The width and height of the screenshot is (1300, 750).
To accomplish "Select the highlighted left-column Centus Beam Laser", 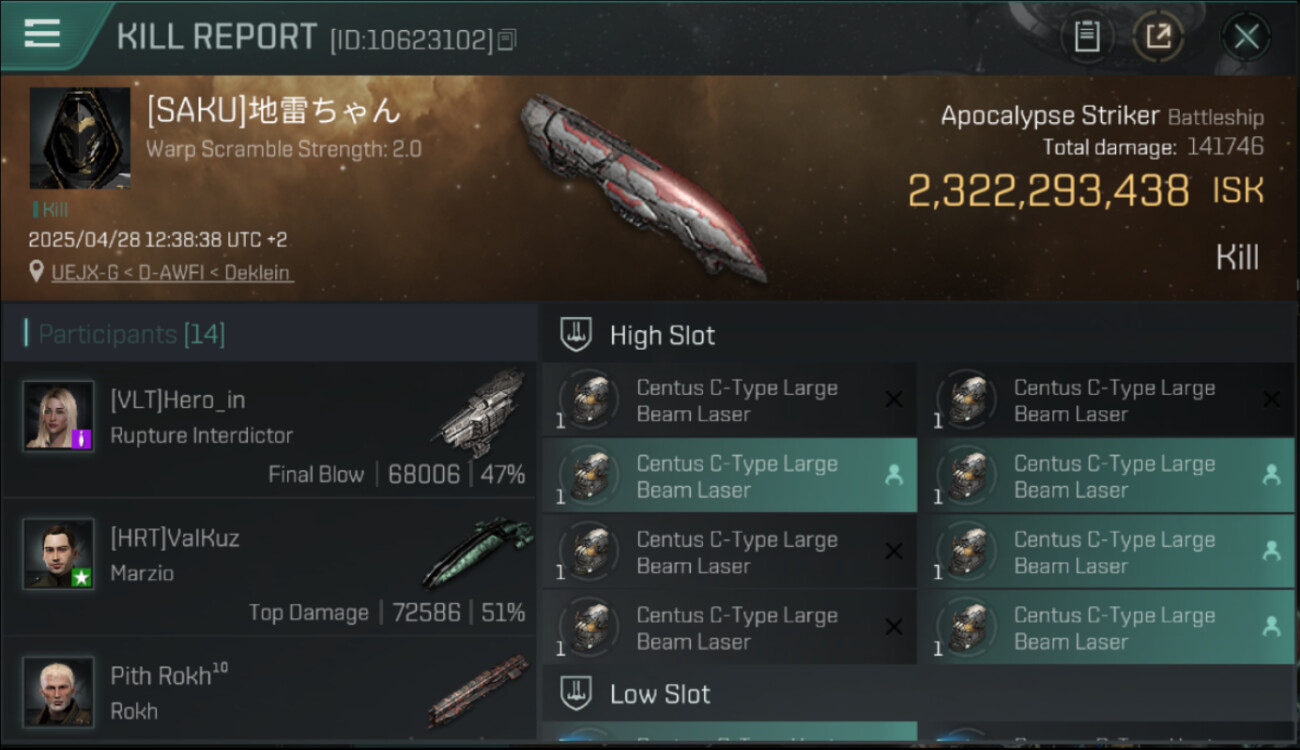I will [x=729, y=476].
